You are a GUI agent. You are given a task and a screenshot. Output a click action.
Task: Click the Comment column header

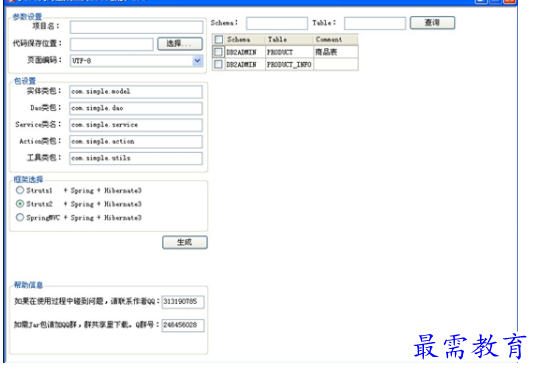coord(335,40)
